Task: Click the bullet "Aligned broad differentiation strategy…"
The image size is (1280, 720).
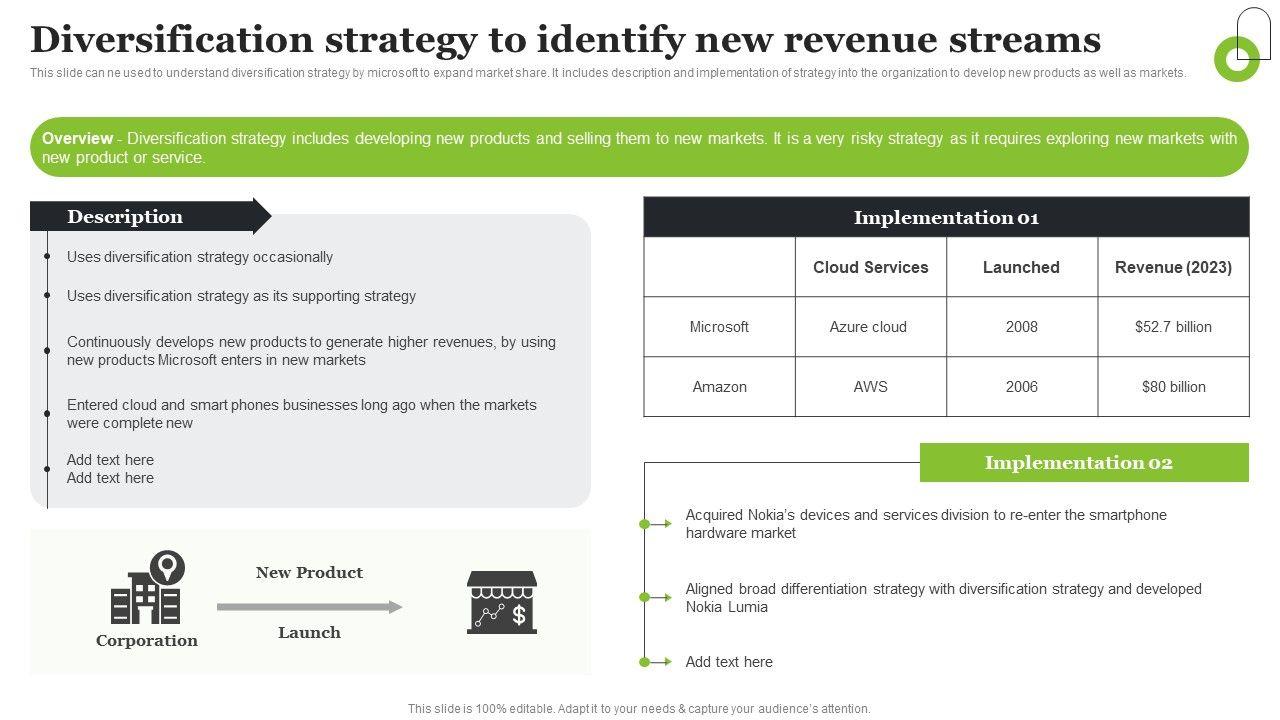Action: [944, 598]
